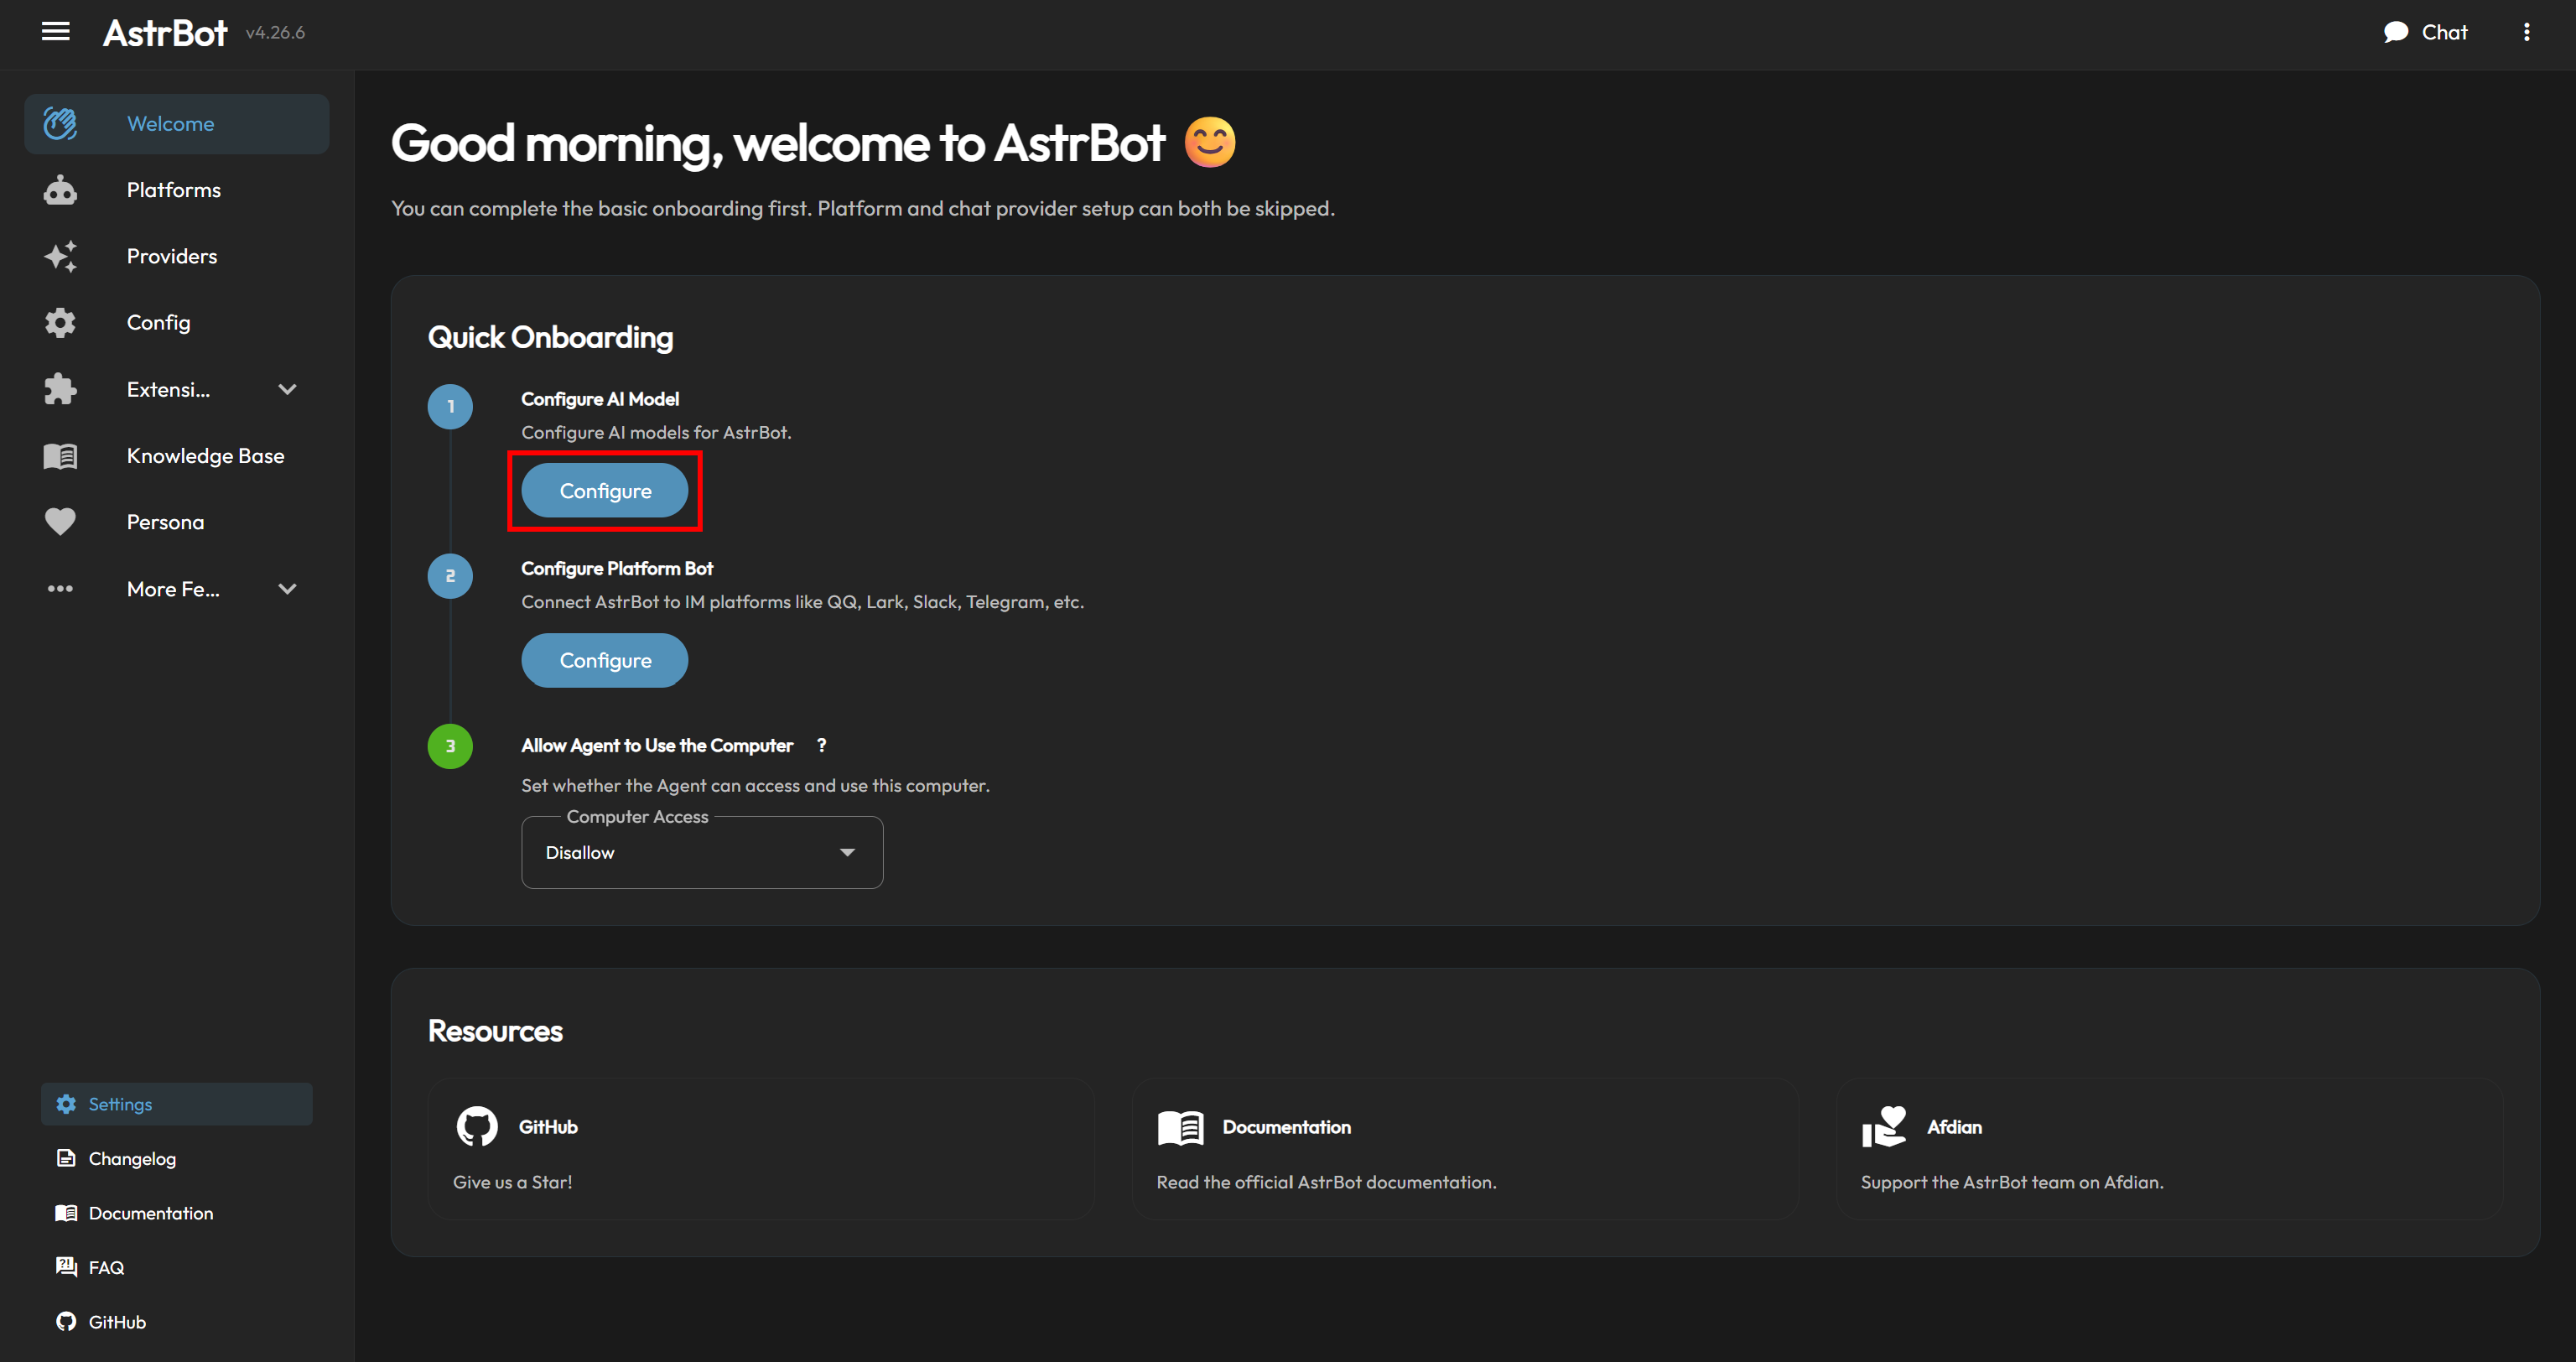Click the Providers sparkle icon
2576x1362 pixels.
point(60,256)
